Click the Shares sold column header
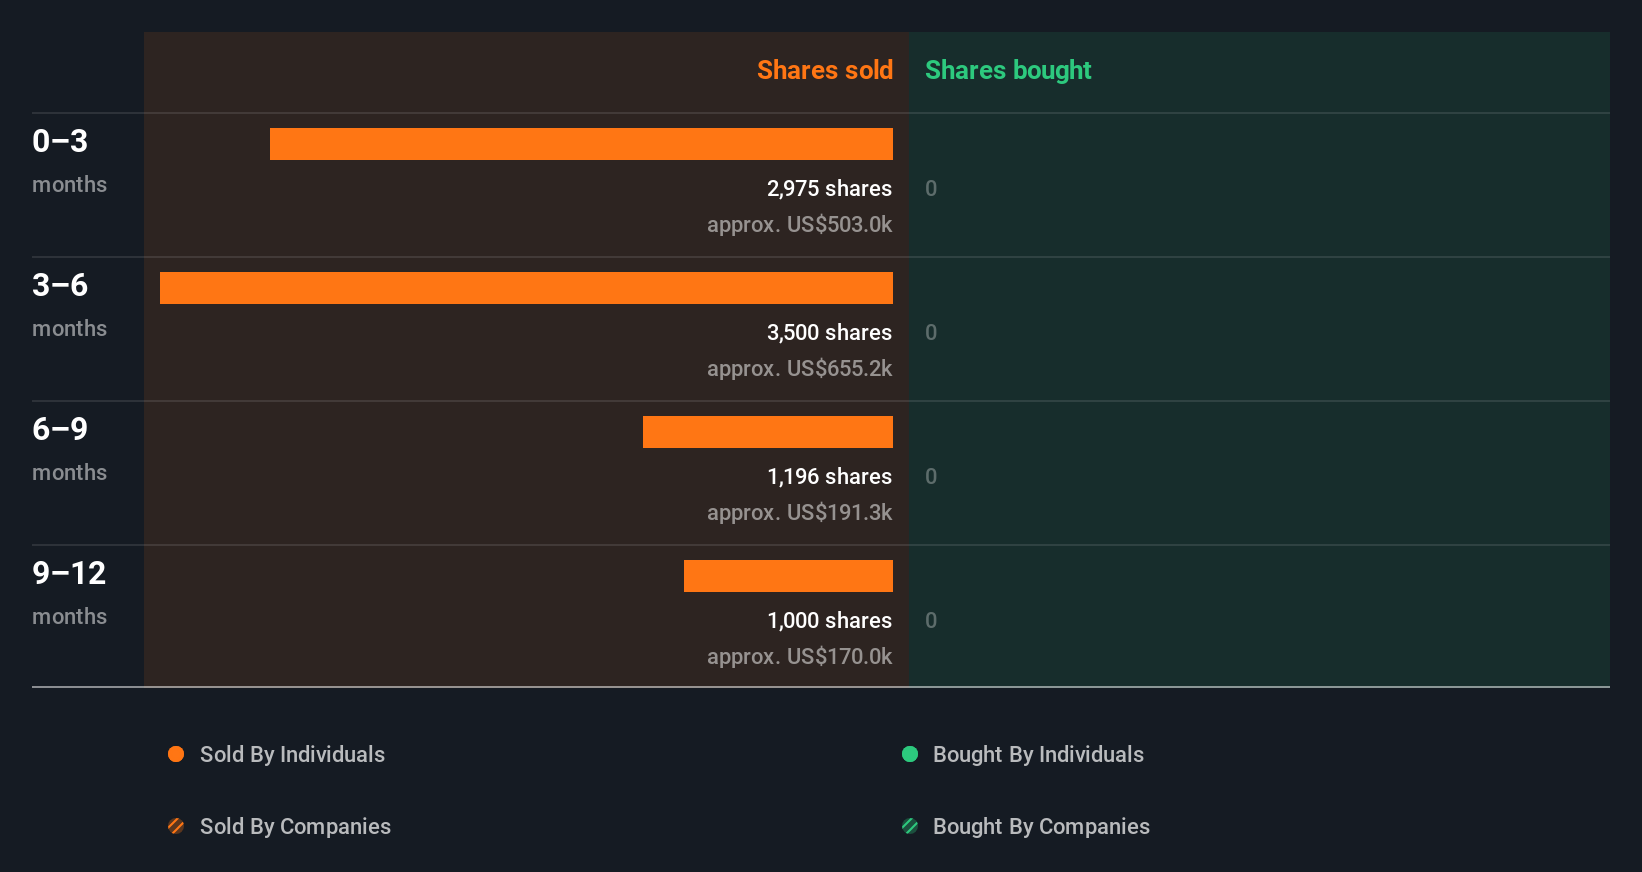Screen dimensions: 1642x872 (x=825, y=70)
